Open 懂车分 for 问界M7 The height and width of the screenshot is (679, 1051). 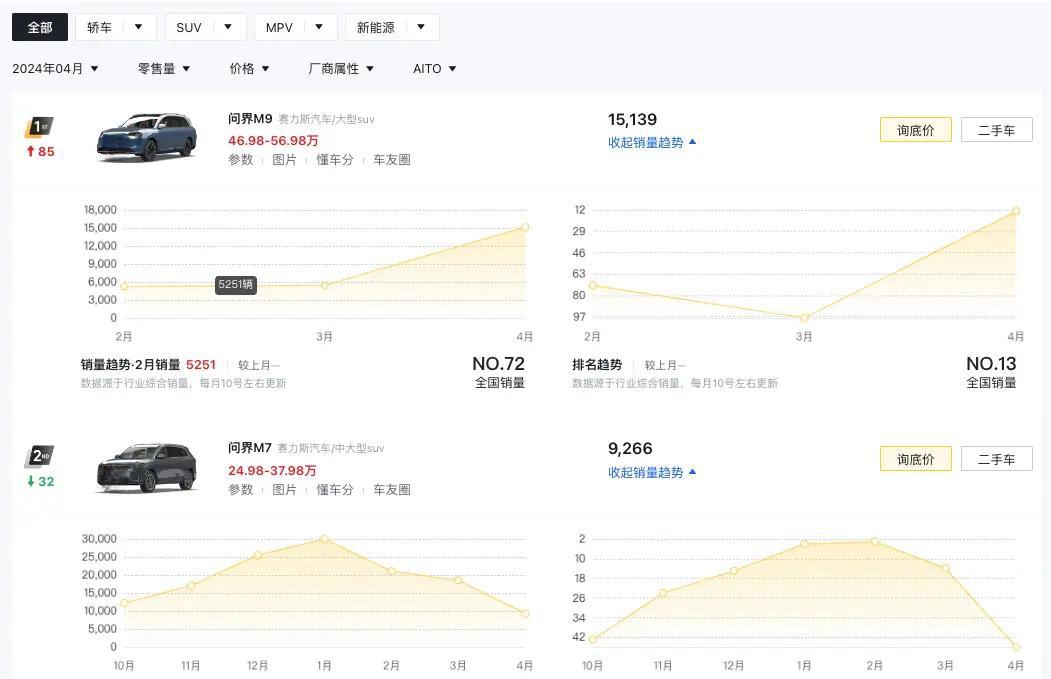[334, 489]
